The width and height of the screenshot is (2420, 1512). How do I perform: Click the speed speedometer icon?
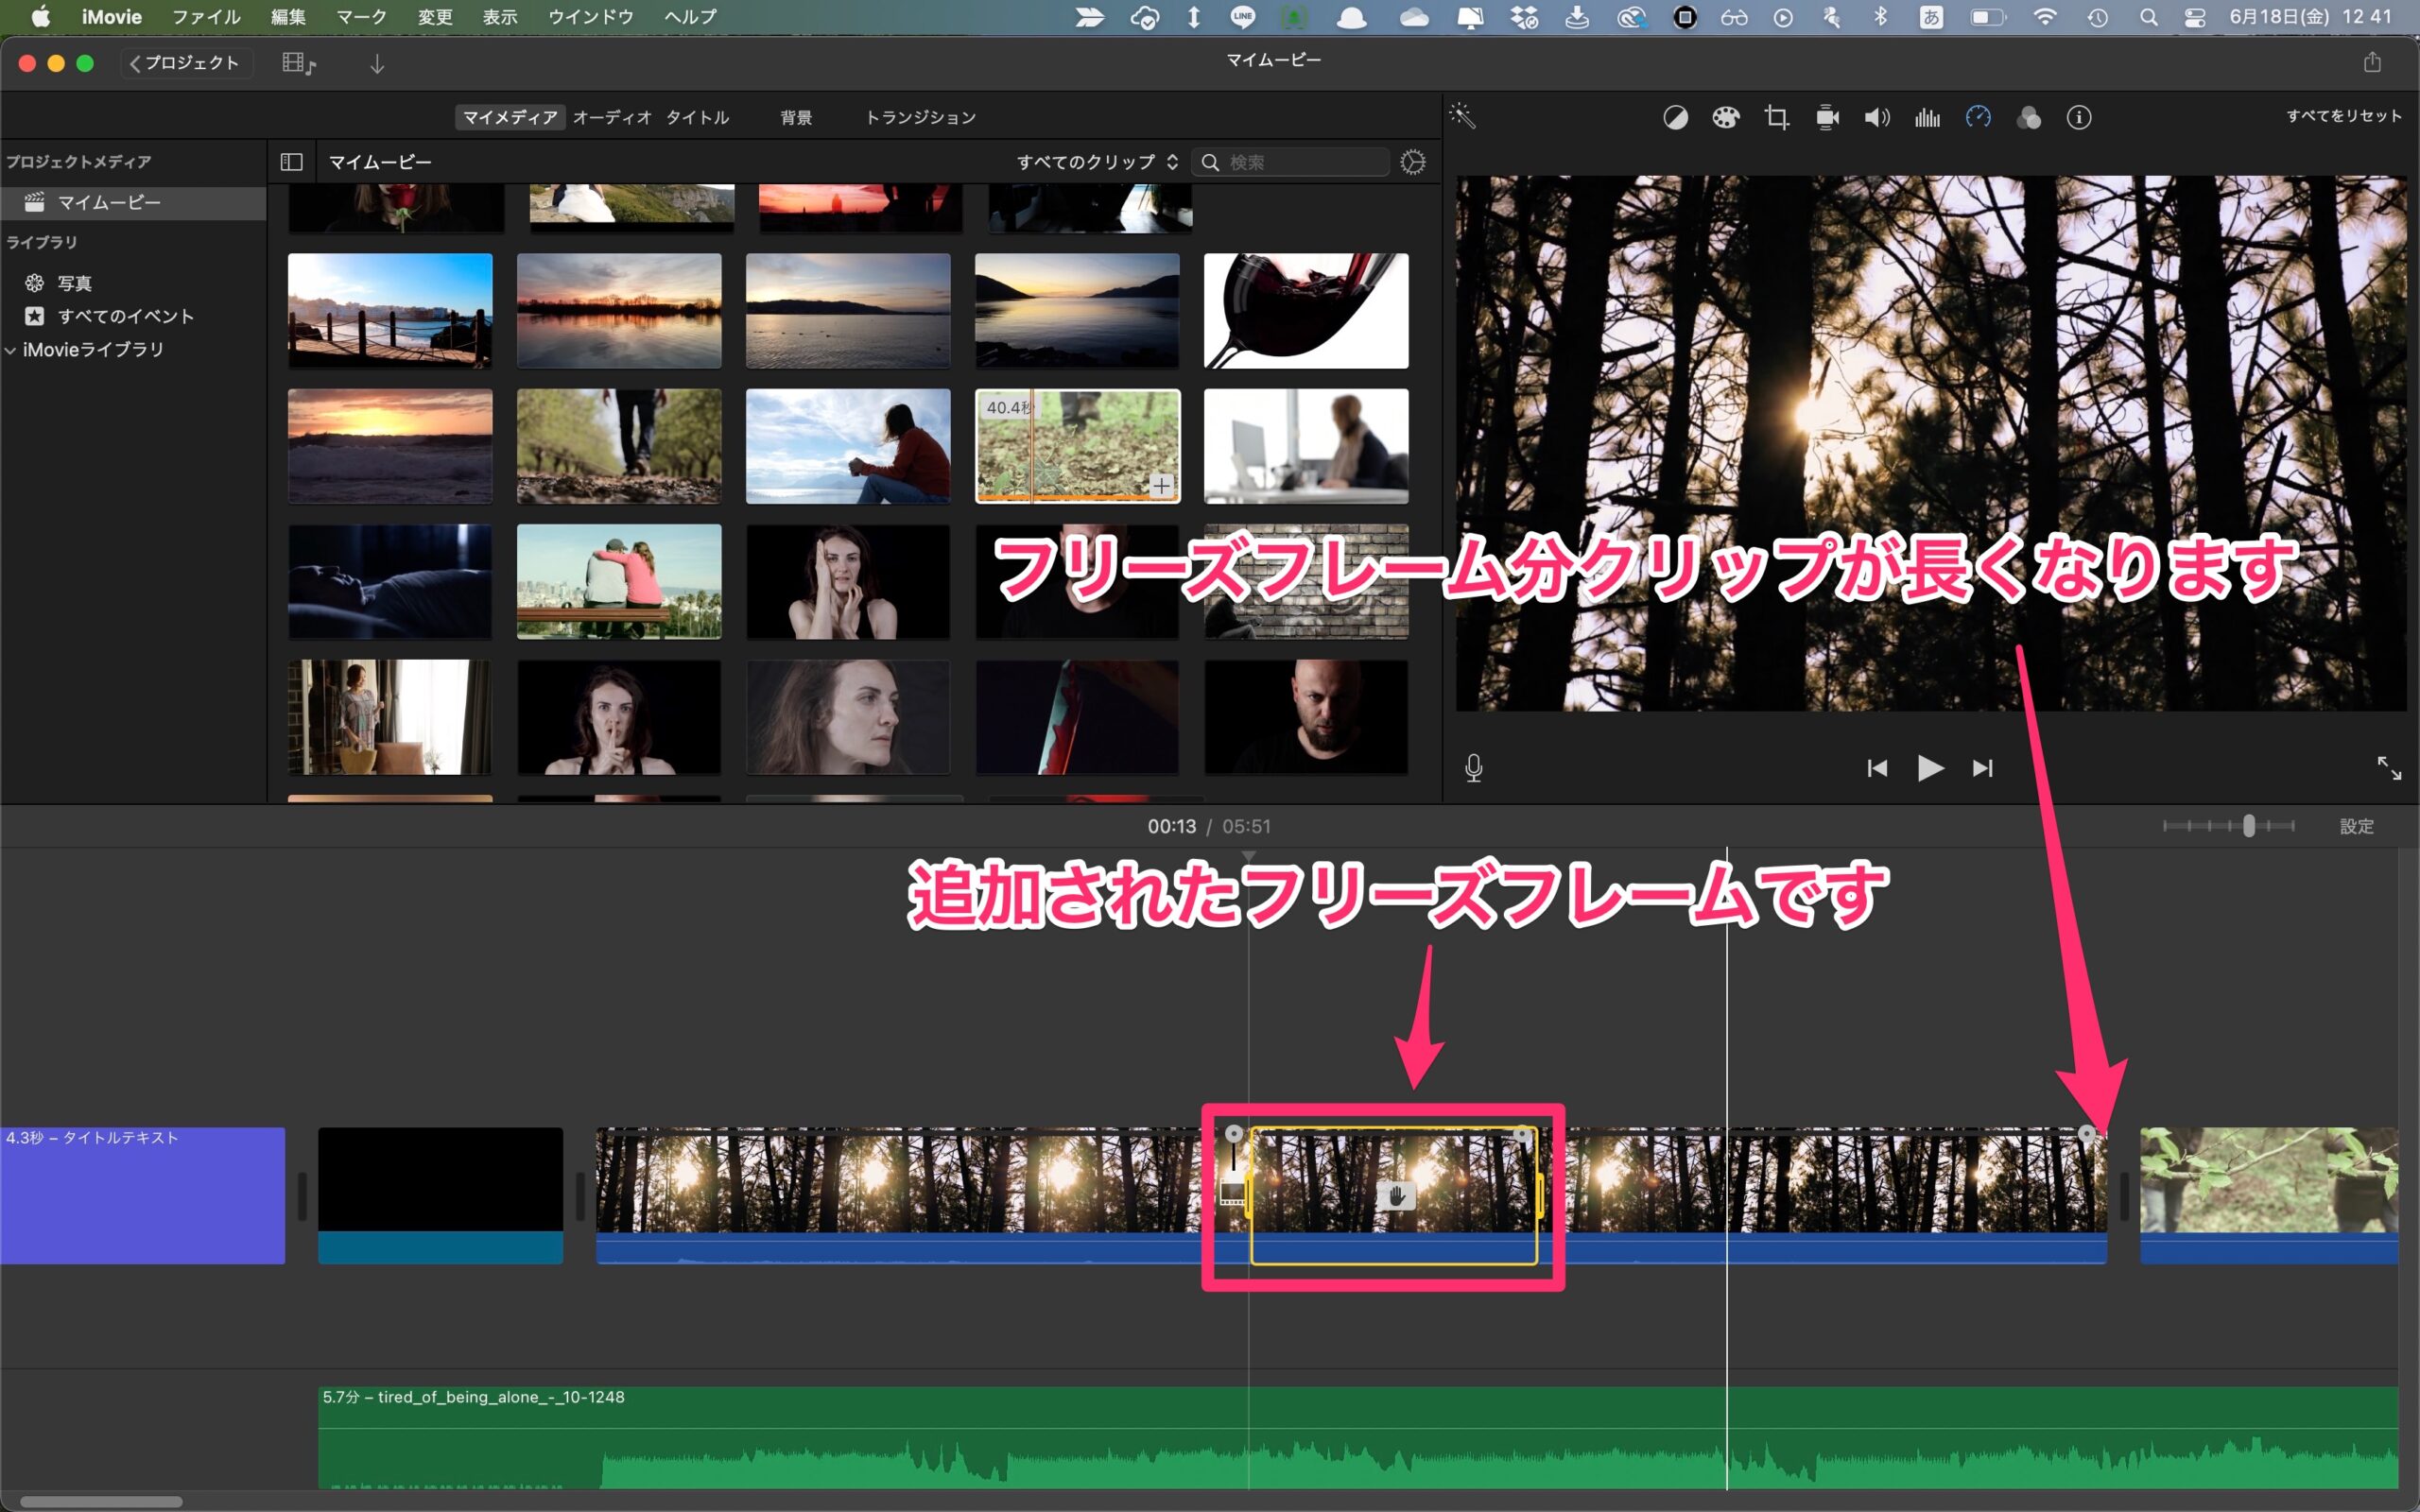(1978, 118)
